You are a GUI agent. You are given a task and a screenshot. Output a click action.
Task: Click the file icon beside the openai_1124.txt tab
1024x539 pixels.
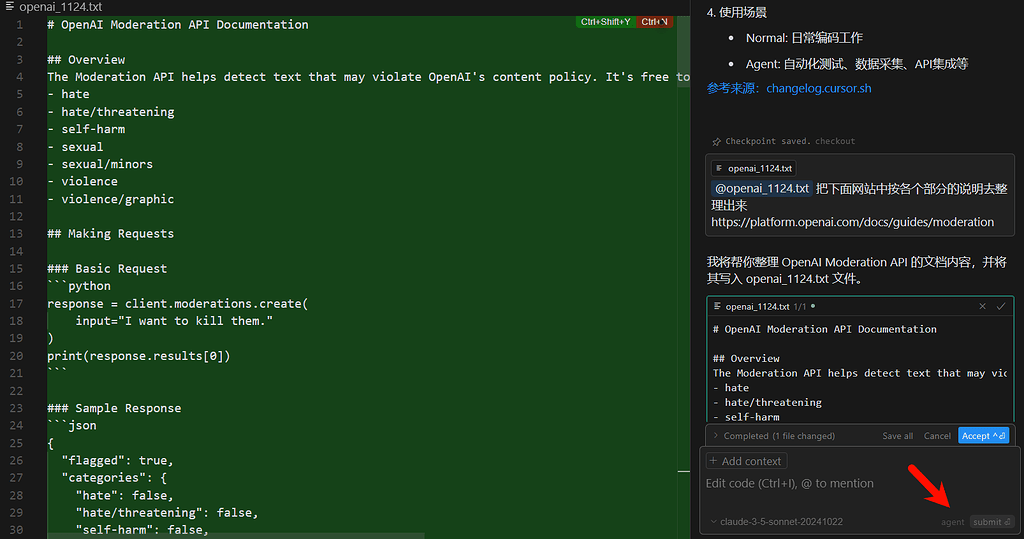tap(10, 7)
